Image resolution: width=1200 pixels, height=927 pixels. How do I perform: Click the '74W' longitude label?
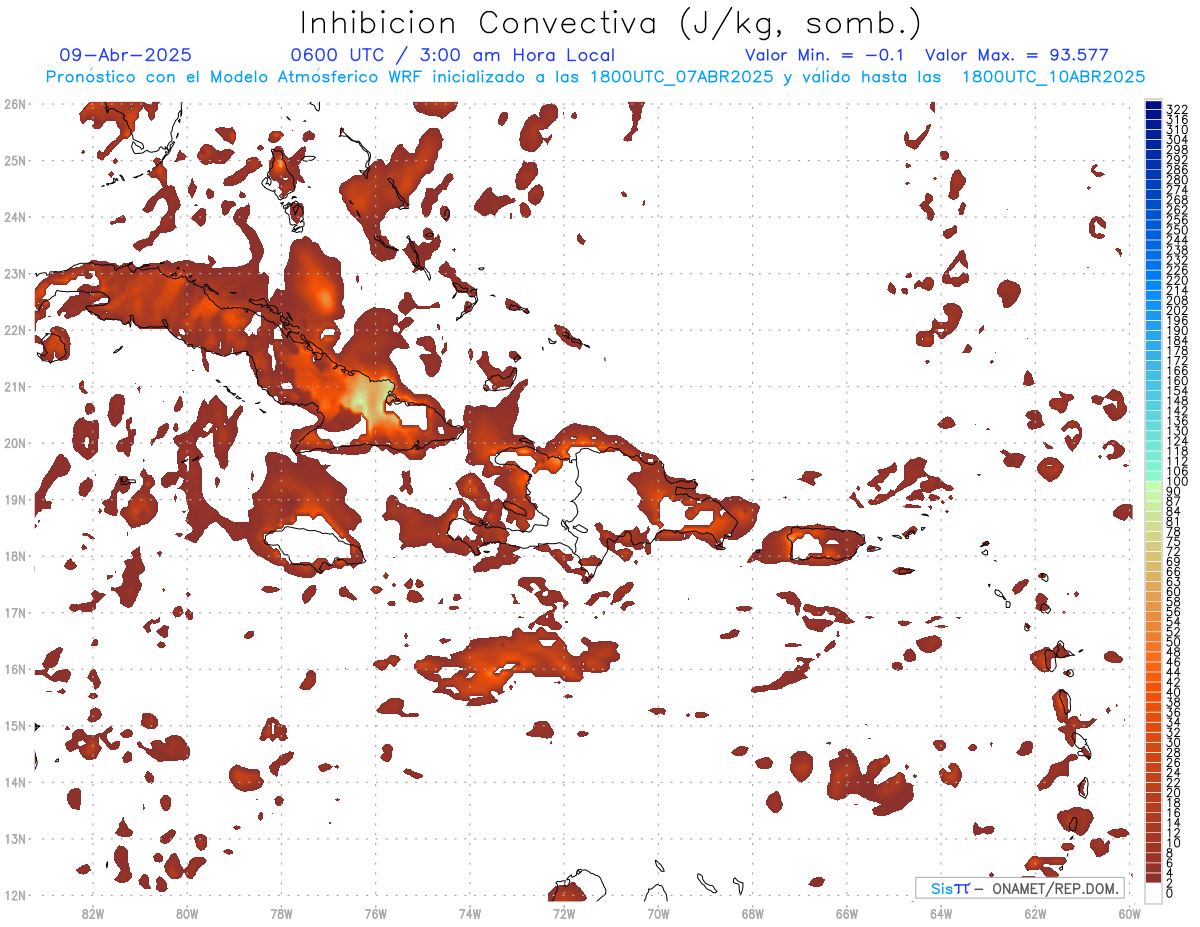(x=470, y=913)
